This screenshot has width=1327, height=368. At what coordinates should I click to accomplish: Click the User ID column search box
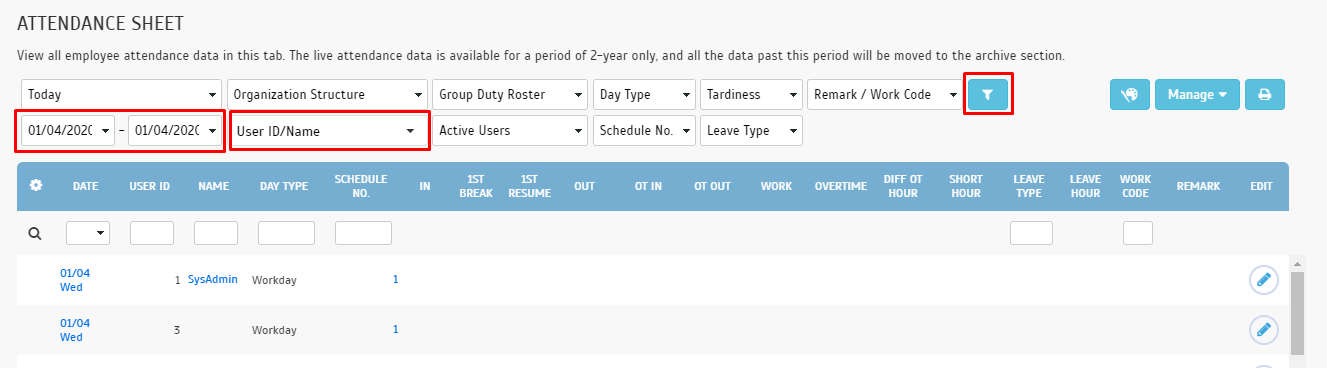click(x=152, y=233)
